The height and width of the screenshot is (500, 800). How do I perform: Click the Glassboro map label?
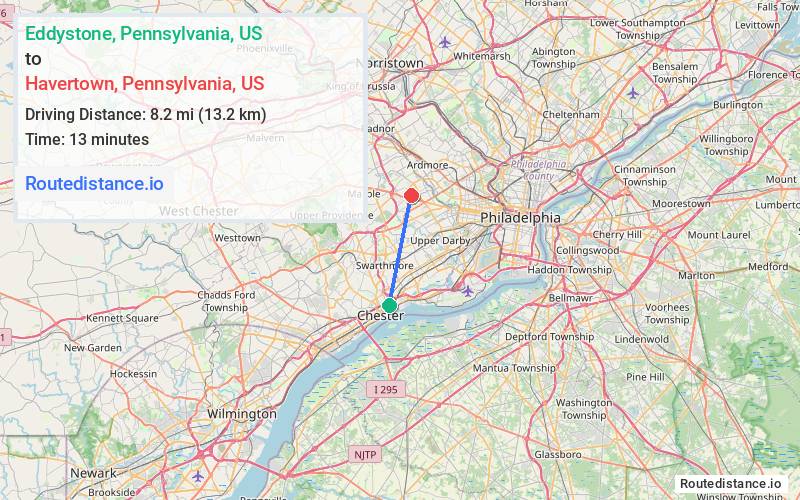[x=558, y=454]
